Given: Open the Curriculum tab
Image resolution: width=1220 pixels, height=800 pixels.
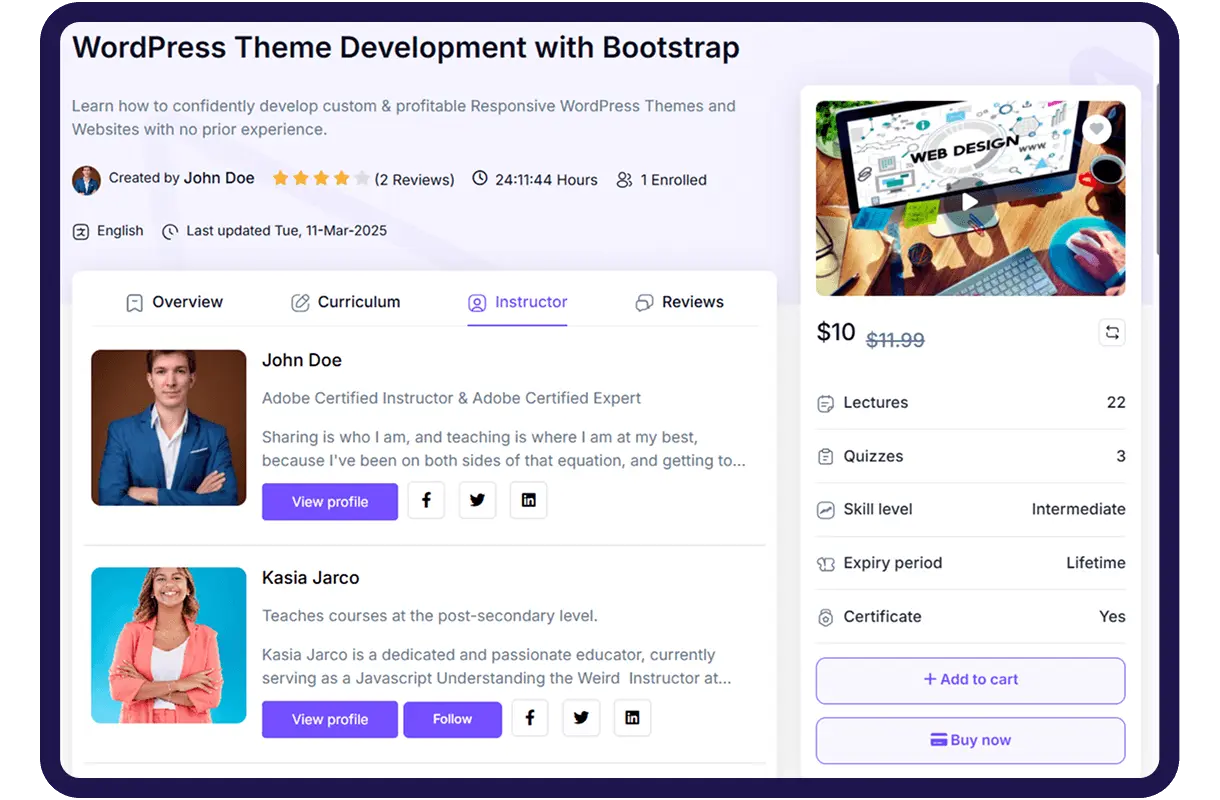Looking at the screenshot, I should 345,302.
